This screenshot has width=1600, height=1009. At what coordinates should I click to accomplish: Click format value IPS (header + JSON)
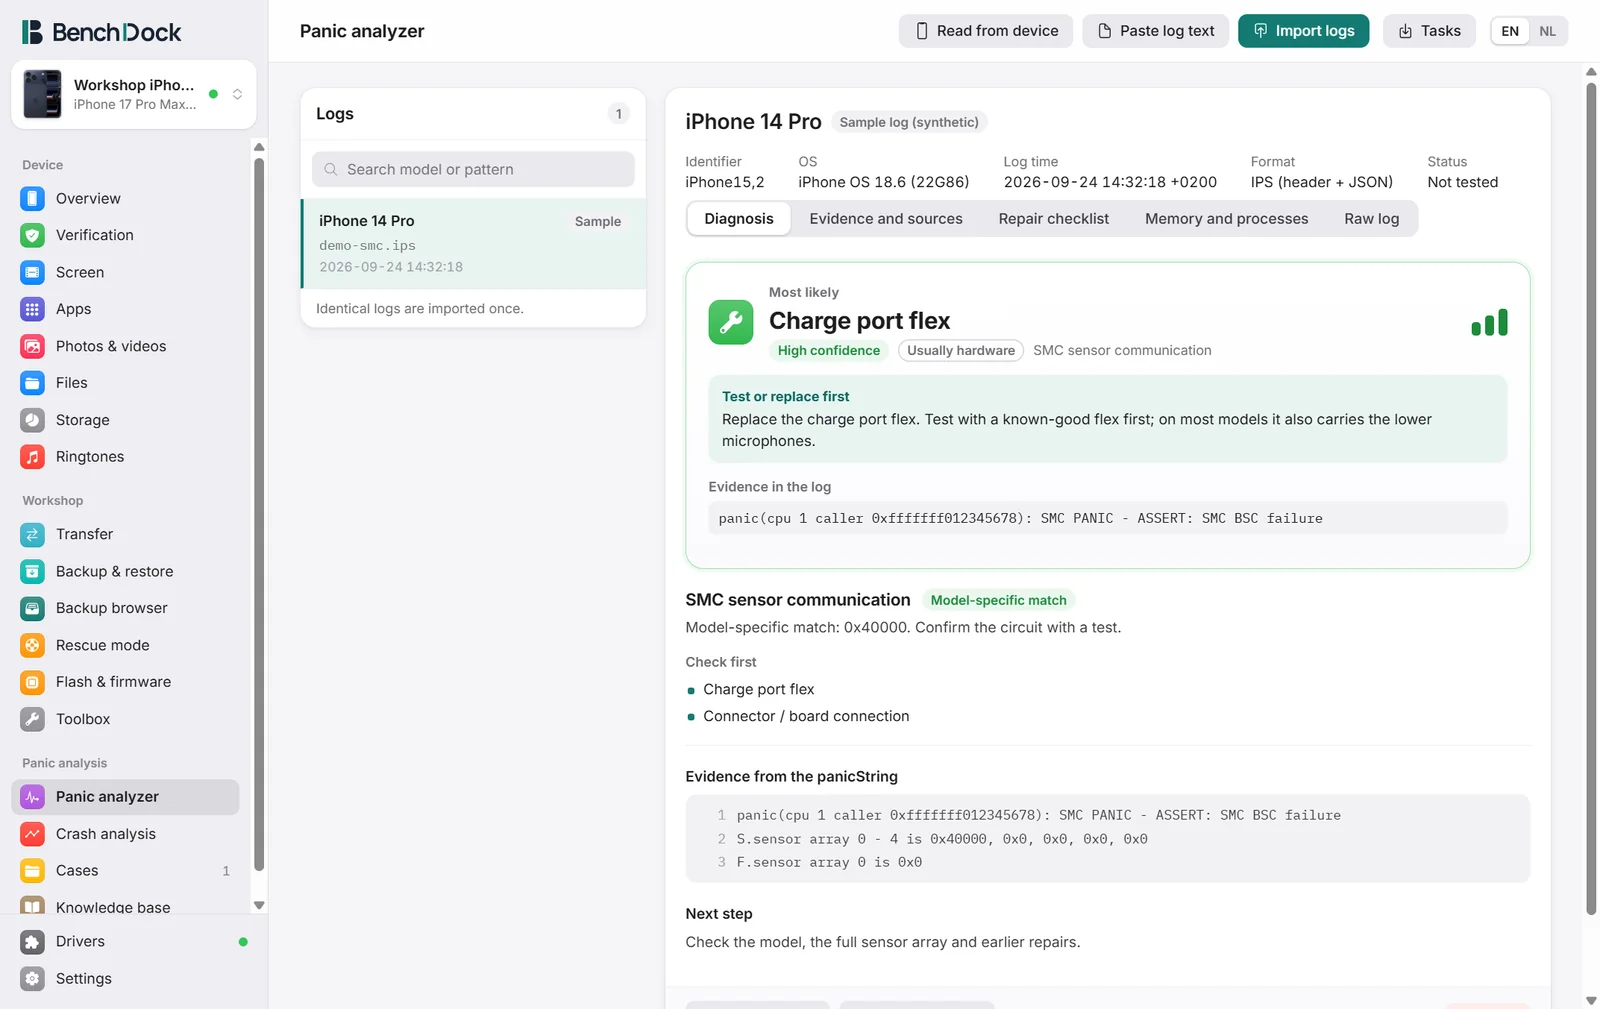pos(1322,182)
